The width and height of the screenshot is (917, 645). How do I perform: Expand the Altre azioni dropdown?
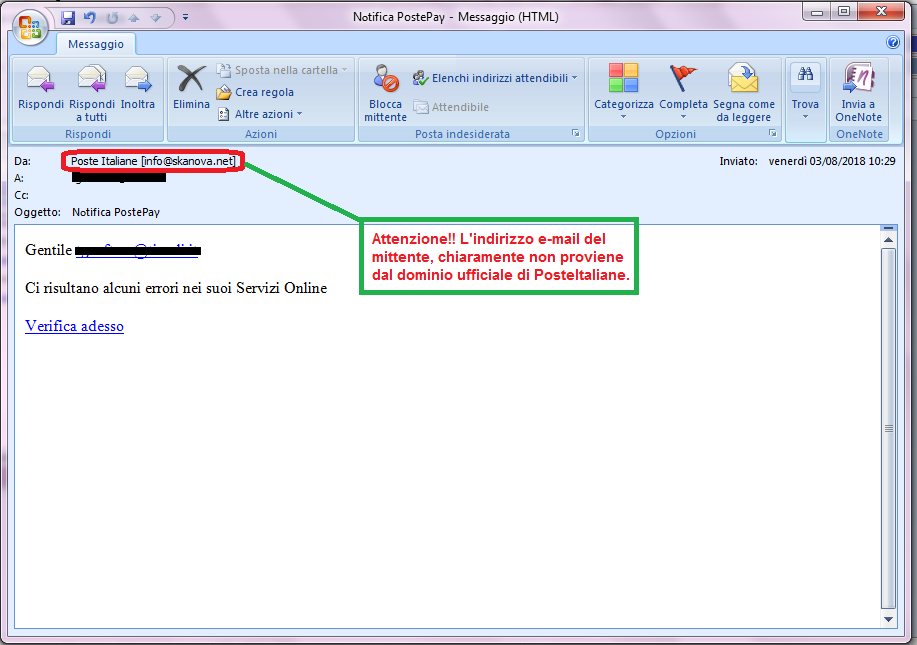point(260,114)
